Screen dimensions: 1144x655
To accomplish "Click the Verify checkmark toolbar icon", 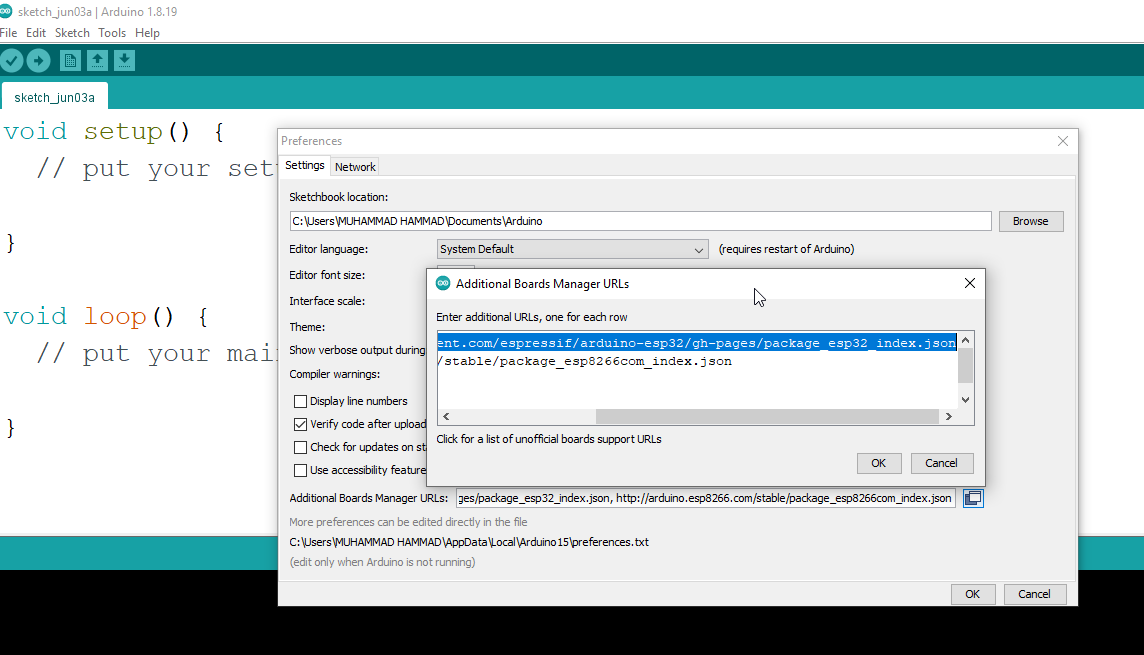I will (11, 61).
